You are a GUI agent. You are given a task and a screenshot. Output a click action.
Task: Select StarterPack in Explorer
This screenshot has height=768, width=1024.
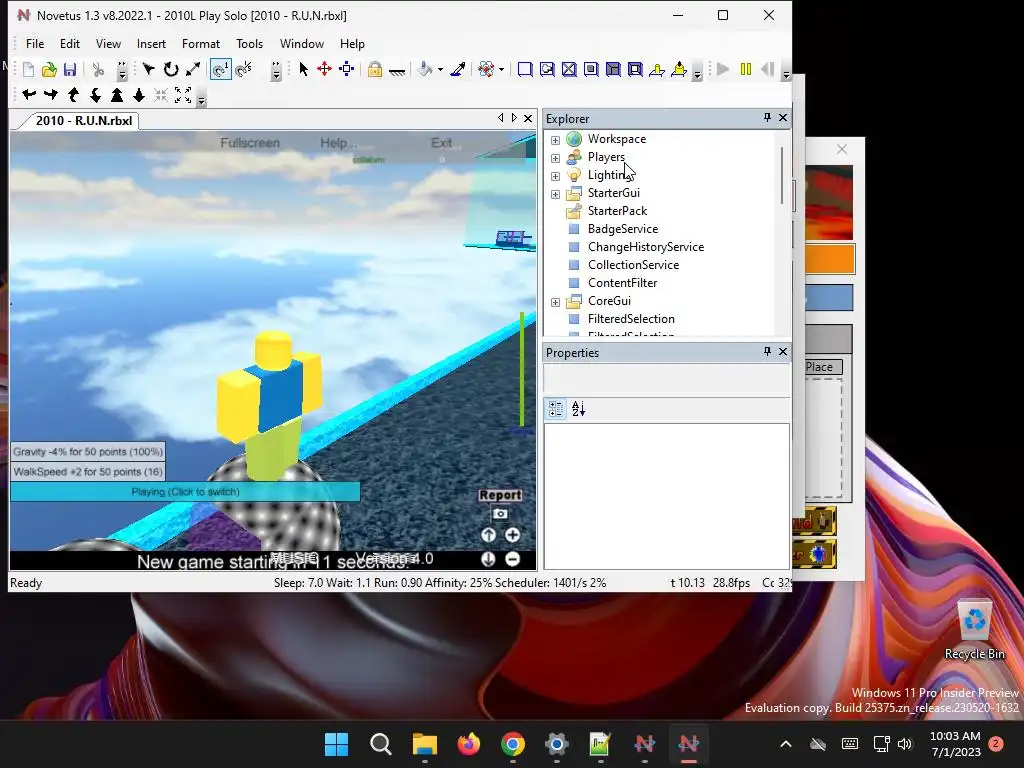point(617,211)
